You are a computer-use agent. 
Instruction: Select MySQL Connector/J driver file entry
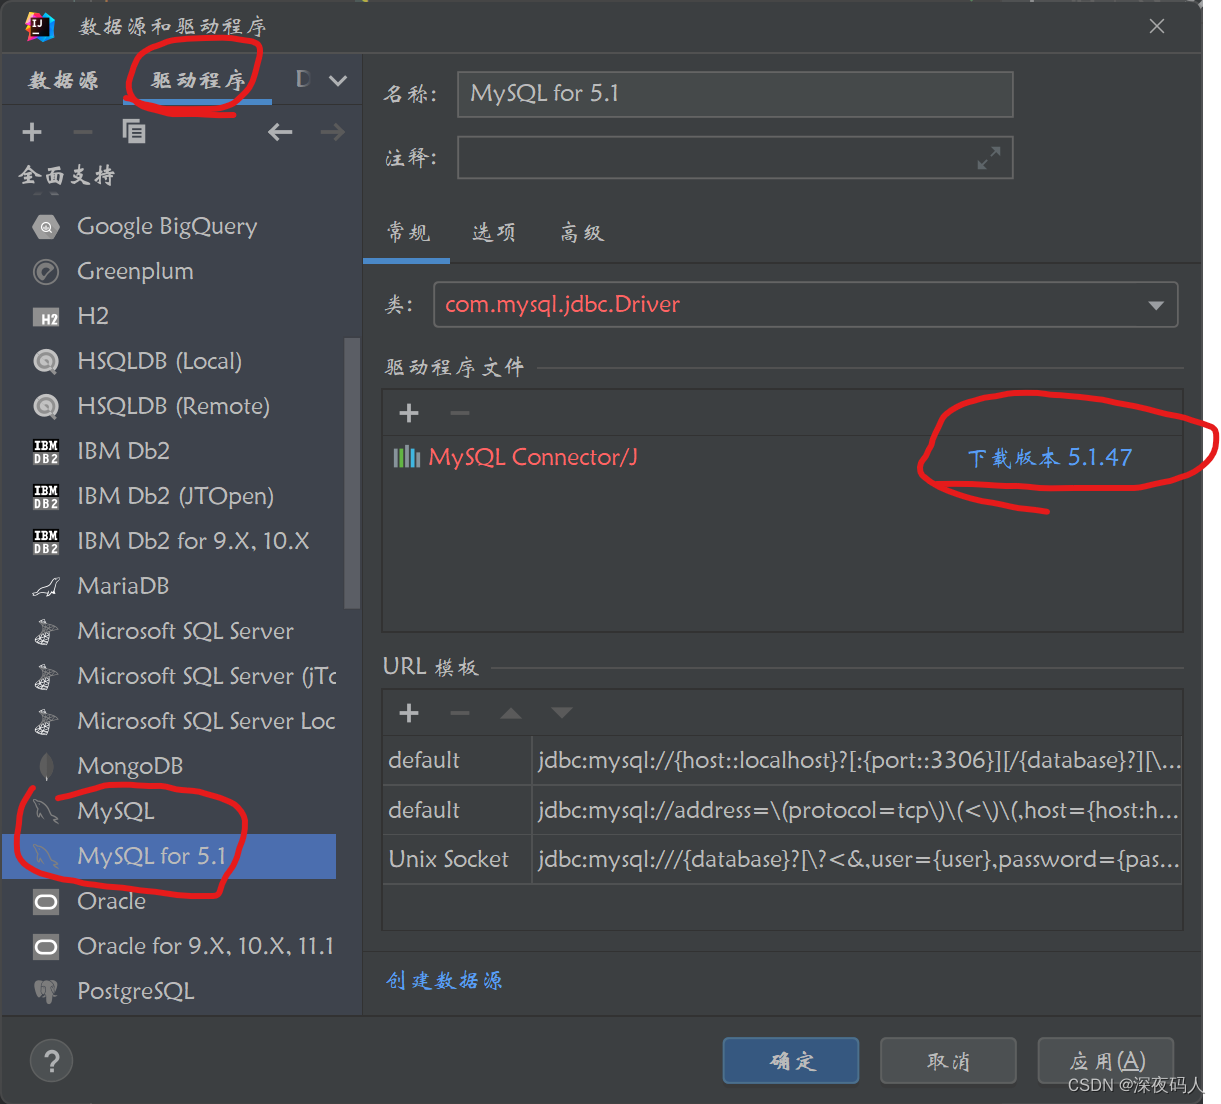pos(533,457)
